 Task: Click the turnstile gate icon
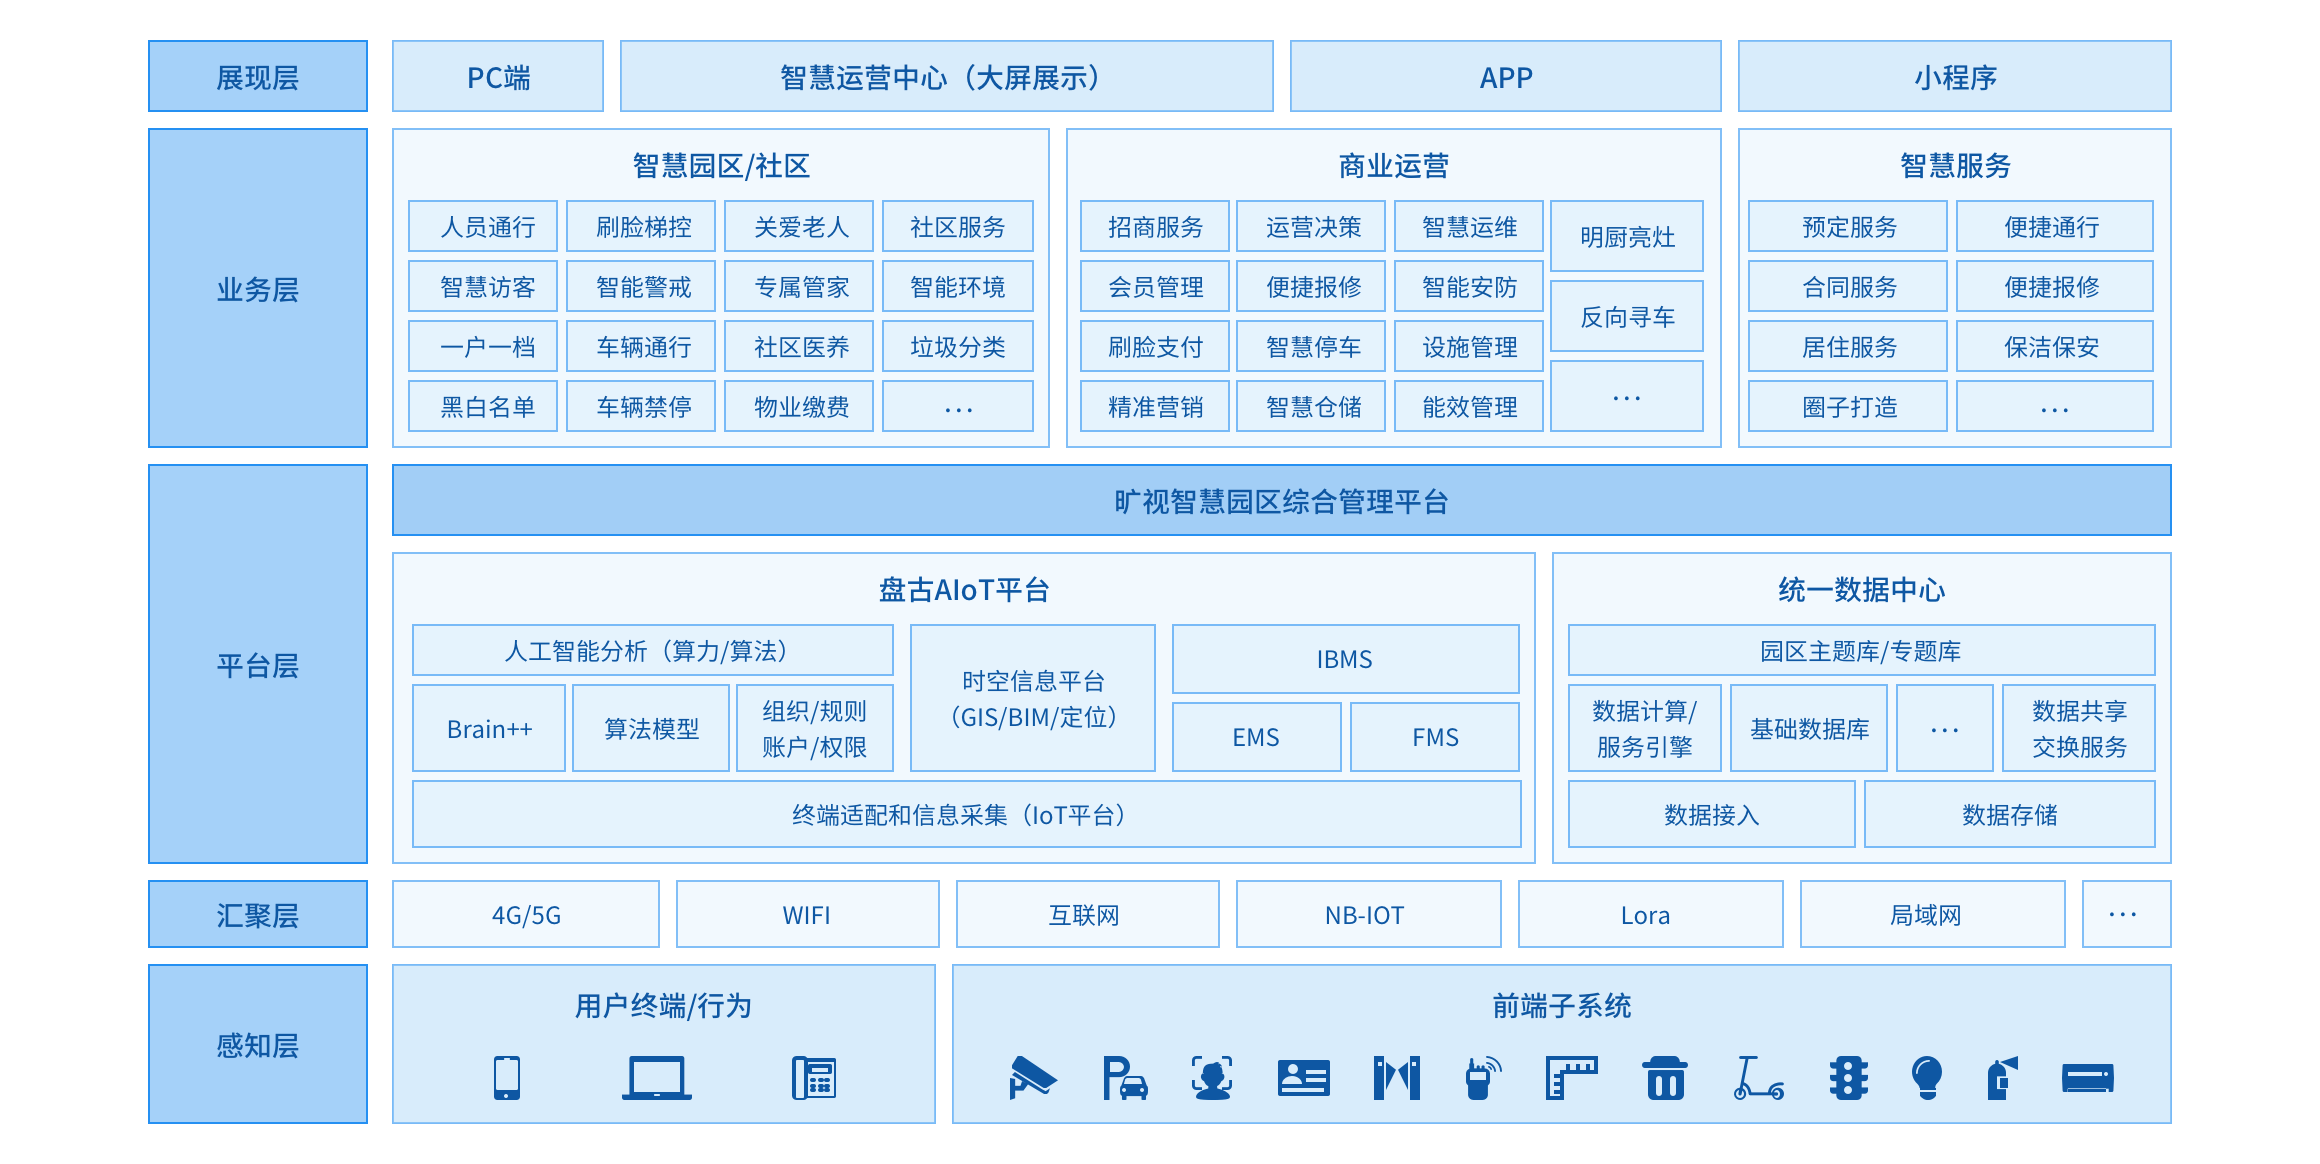tap(1396, 1078)
